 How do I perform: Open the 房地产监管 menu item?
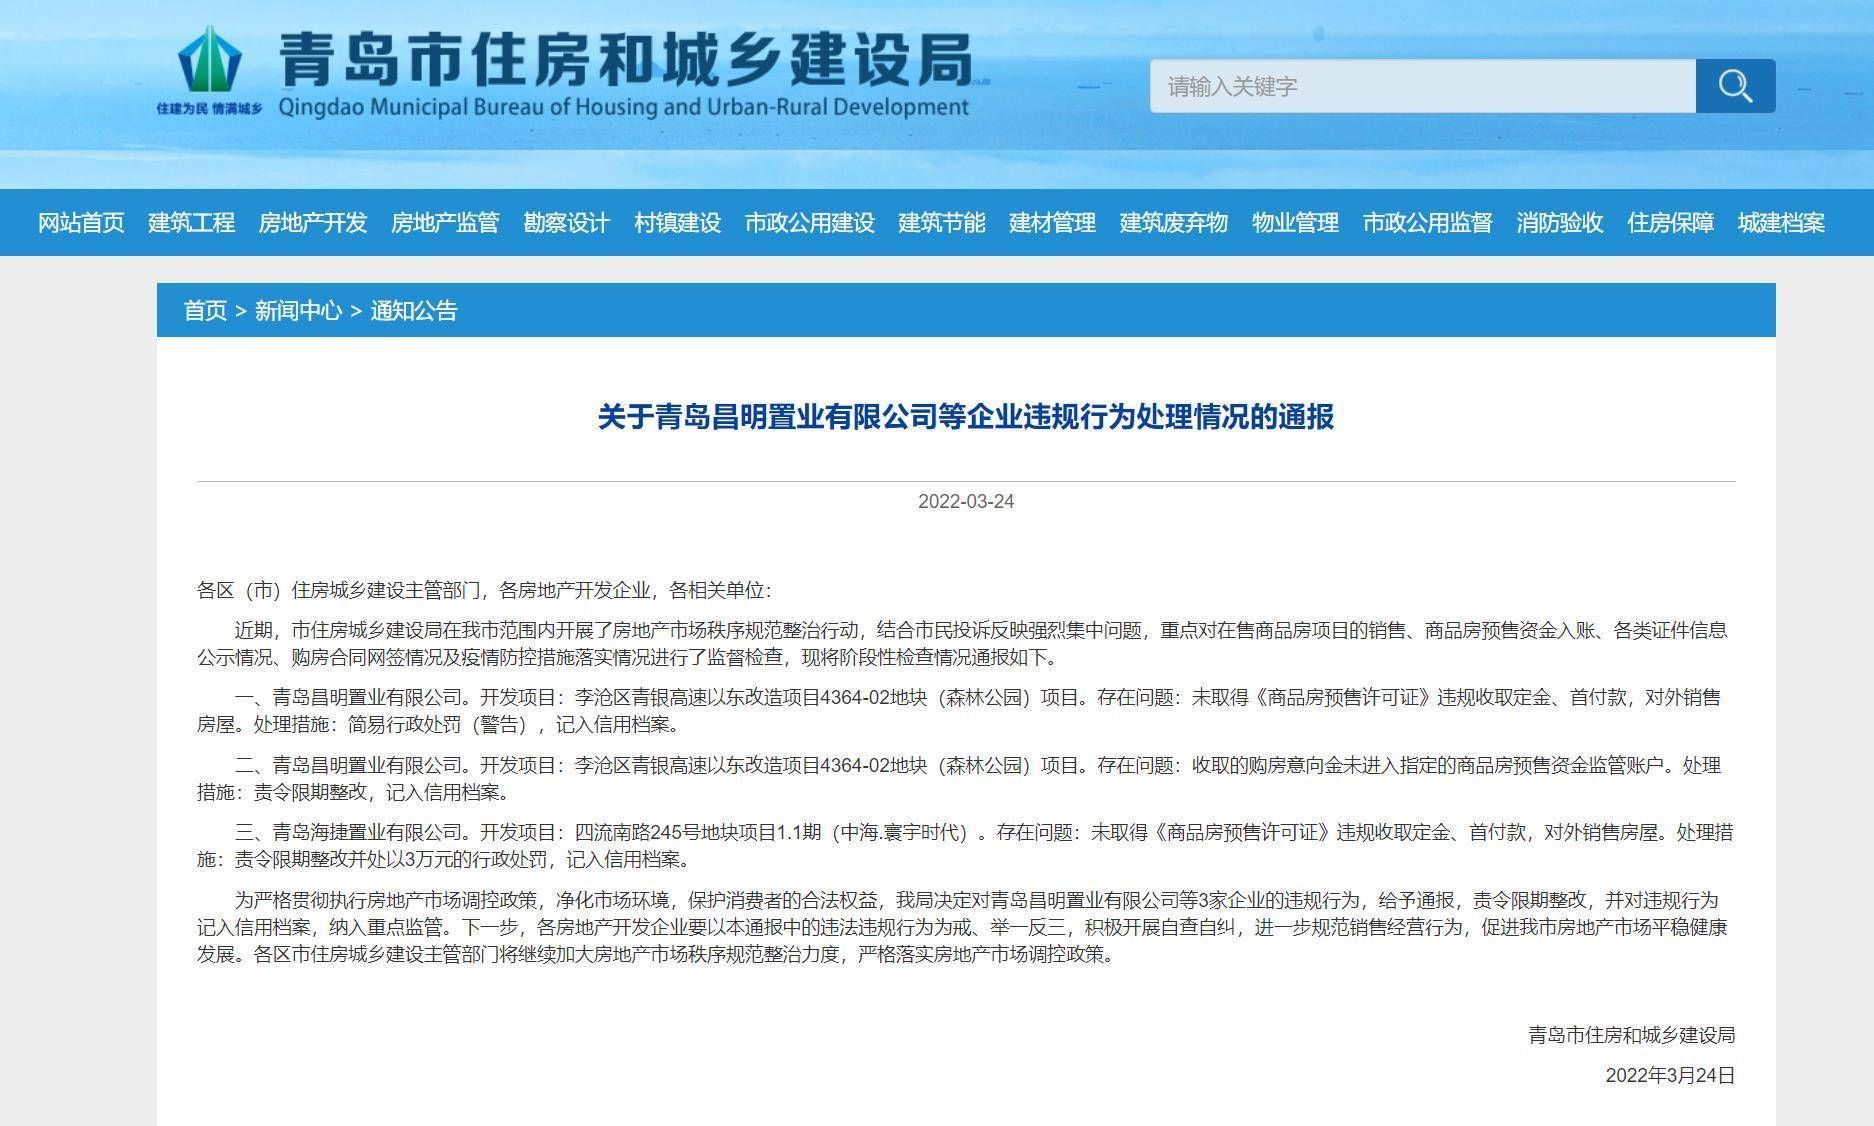445,223
